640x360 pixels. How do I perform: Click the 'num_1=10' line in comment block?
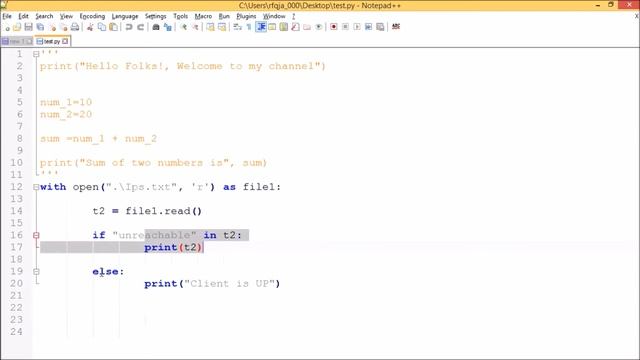pos(66,102)
